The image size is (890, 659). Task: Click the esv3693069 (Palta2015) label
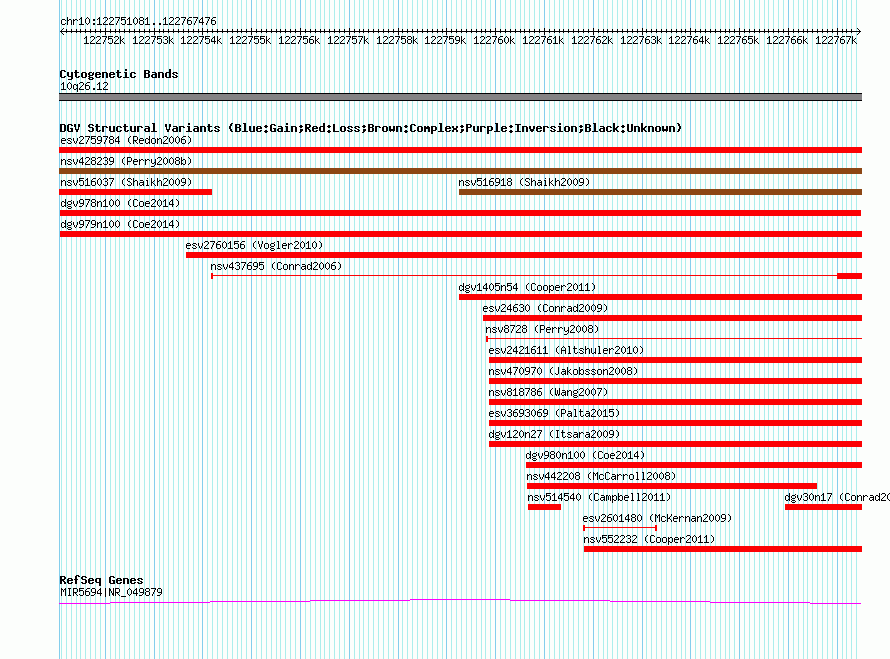(554, 413)
